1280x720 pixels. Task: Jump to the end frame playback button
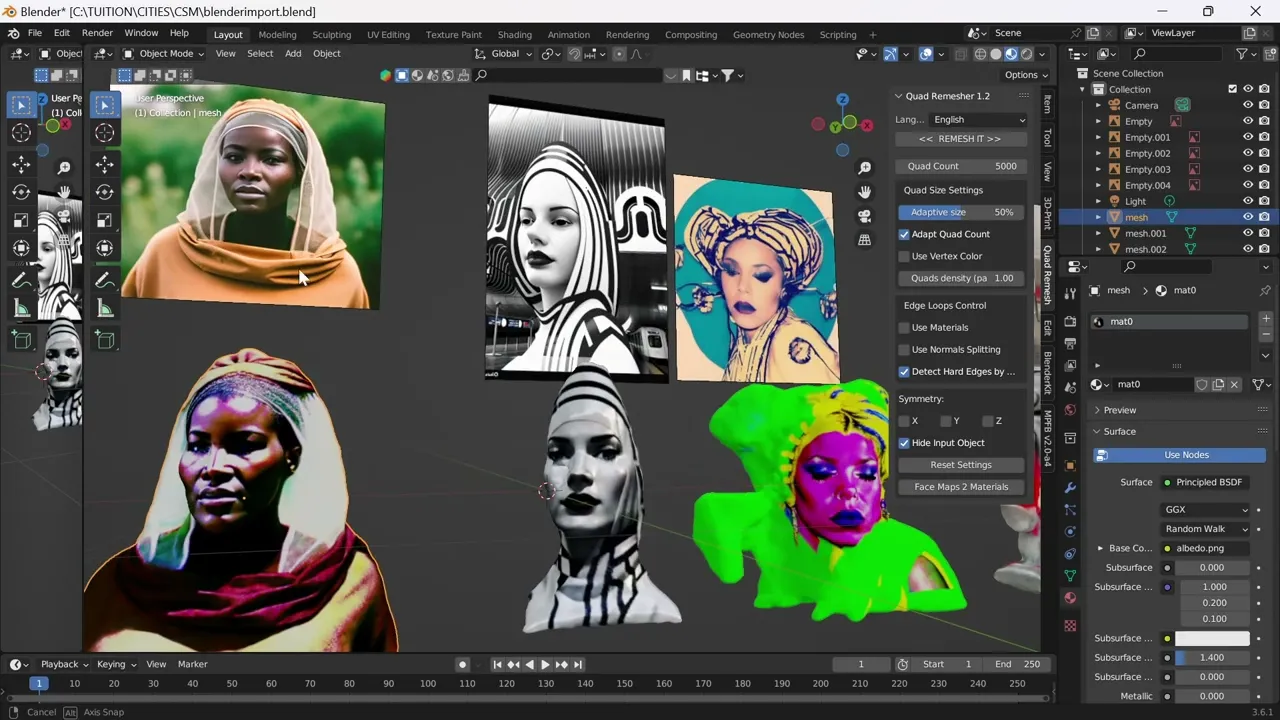(578, 664)
